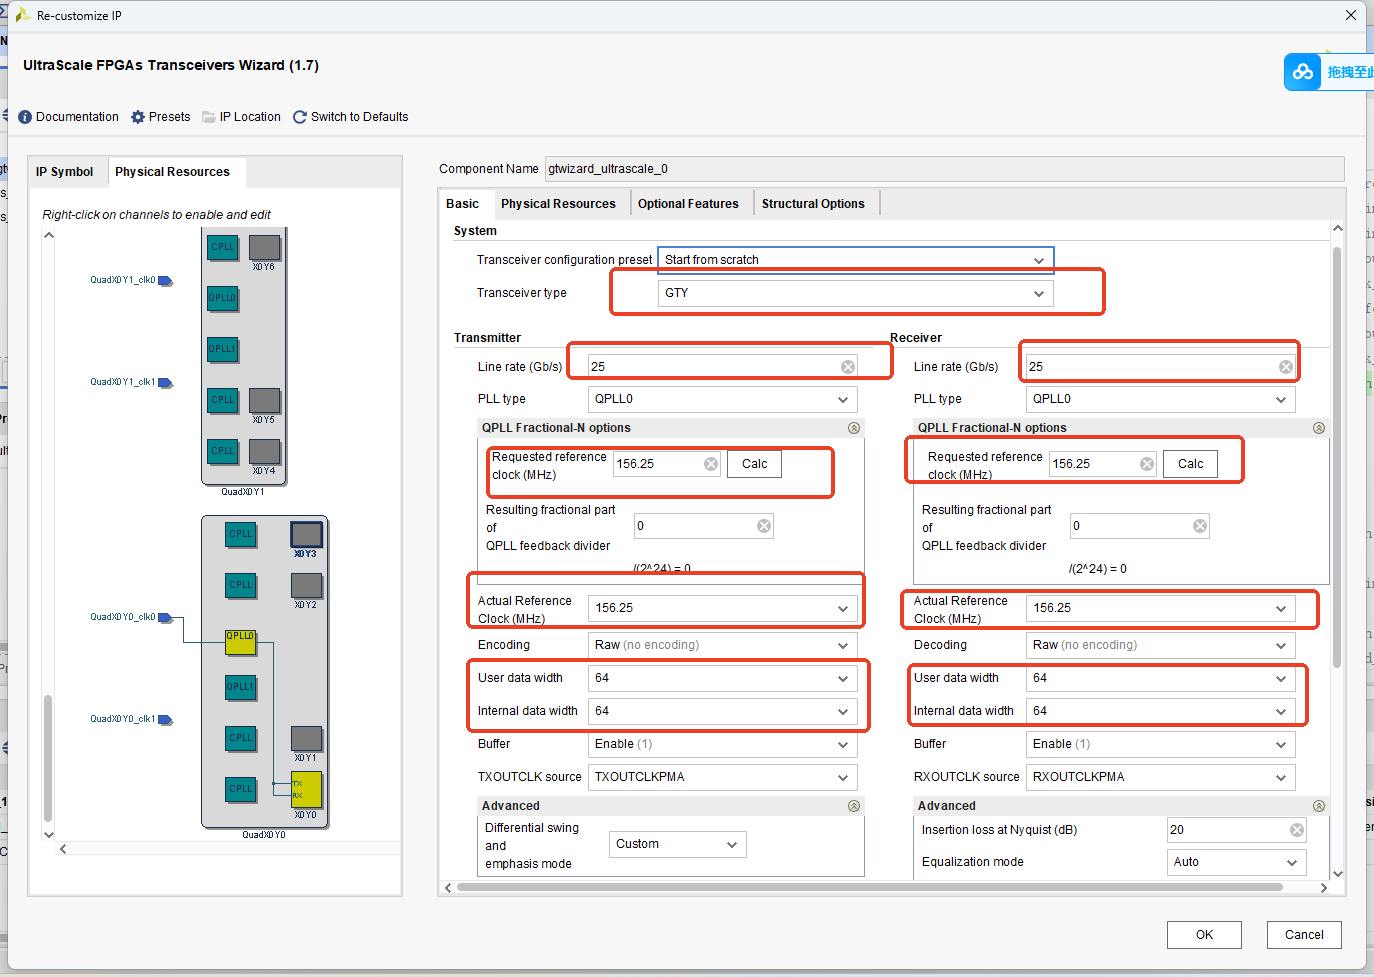The image size is (1374, 977).
Task: Click the Basic tab's horizontal scrollbar
Action: [870, 887]
